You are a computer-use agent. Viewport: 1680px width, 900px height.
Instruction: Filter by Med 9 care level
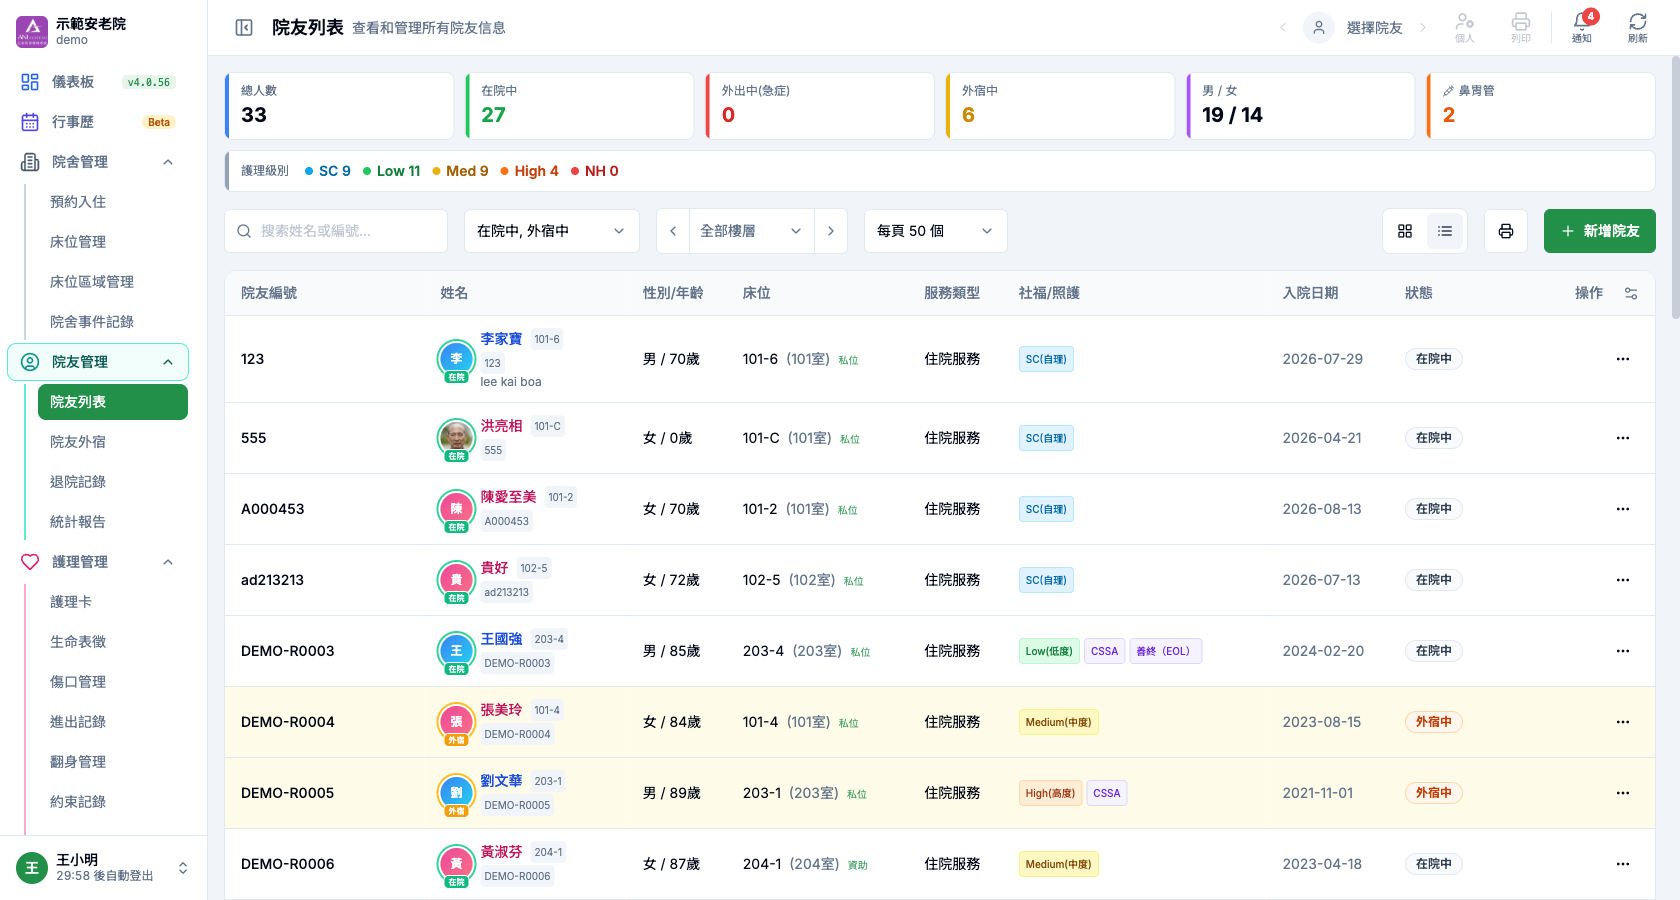461,171
